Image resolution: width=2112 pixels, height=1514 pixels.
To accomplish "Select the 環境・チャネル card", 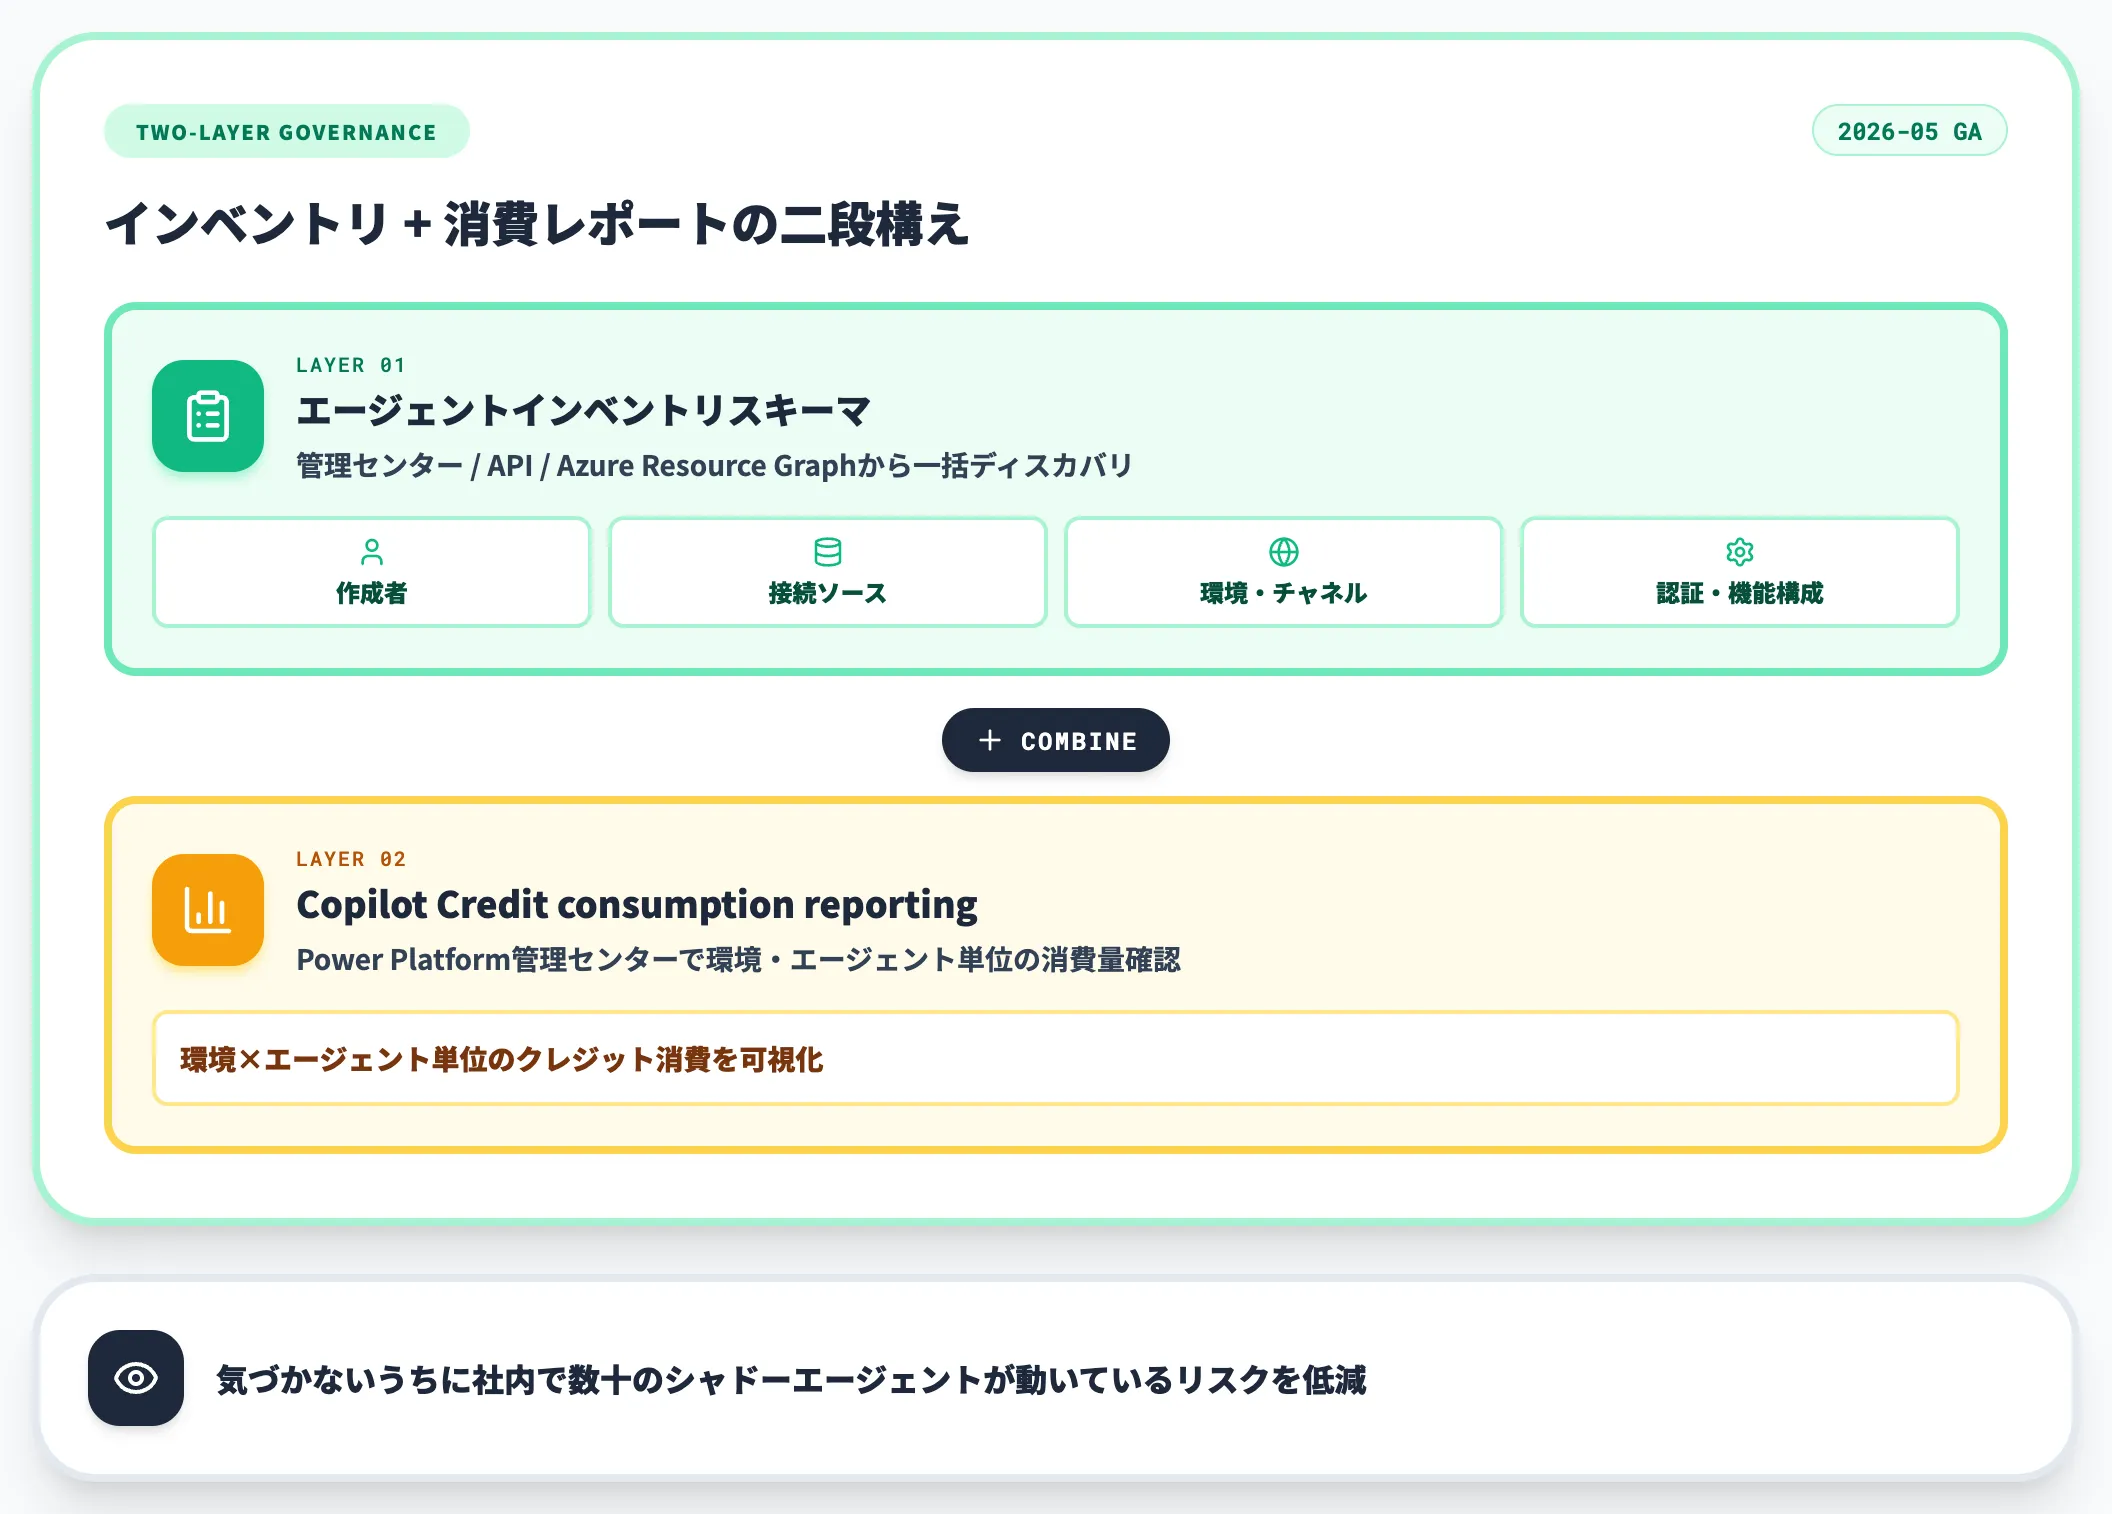I will [1284, 572].
